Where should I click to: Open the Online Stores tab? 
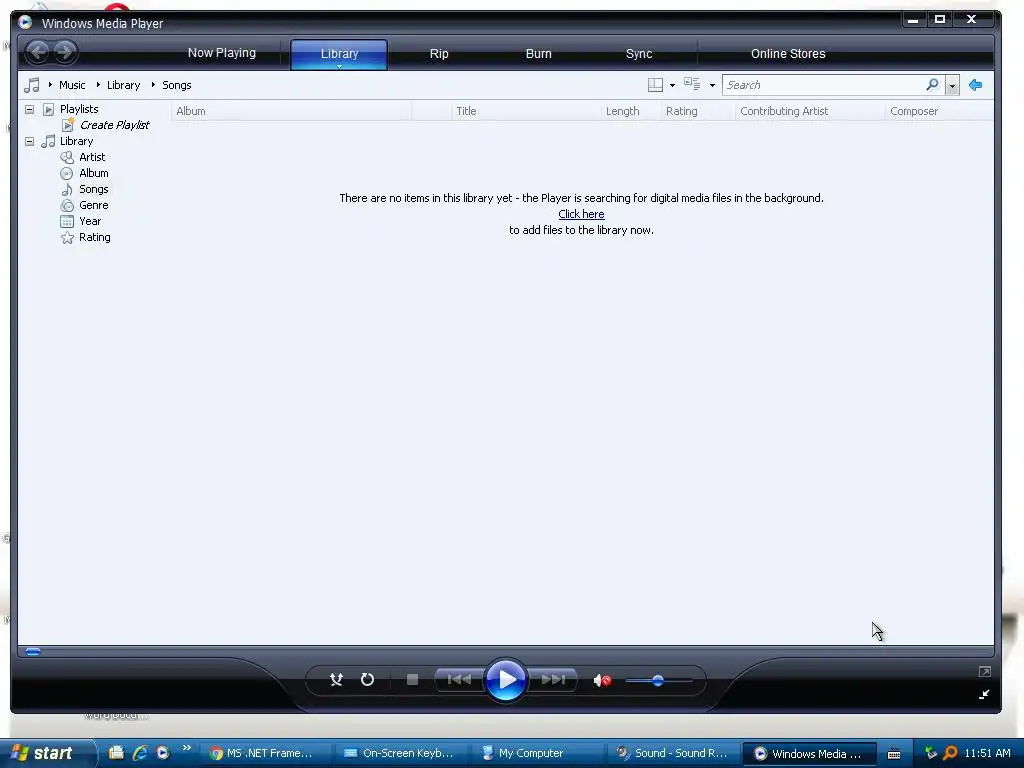tap(788, 54)
